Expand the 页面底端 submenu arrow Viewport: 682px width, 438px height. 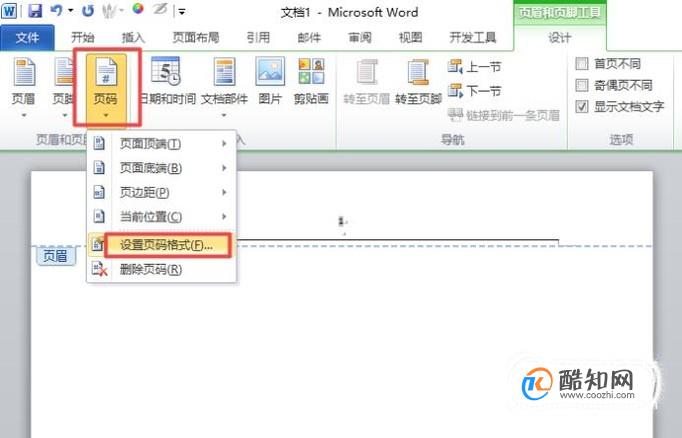click(224, 168)
